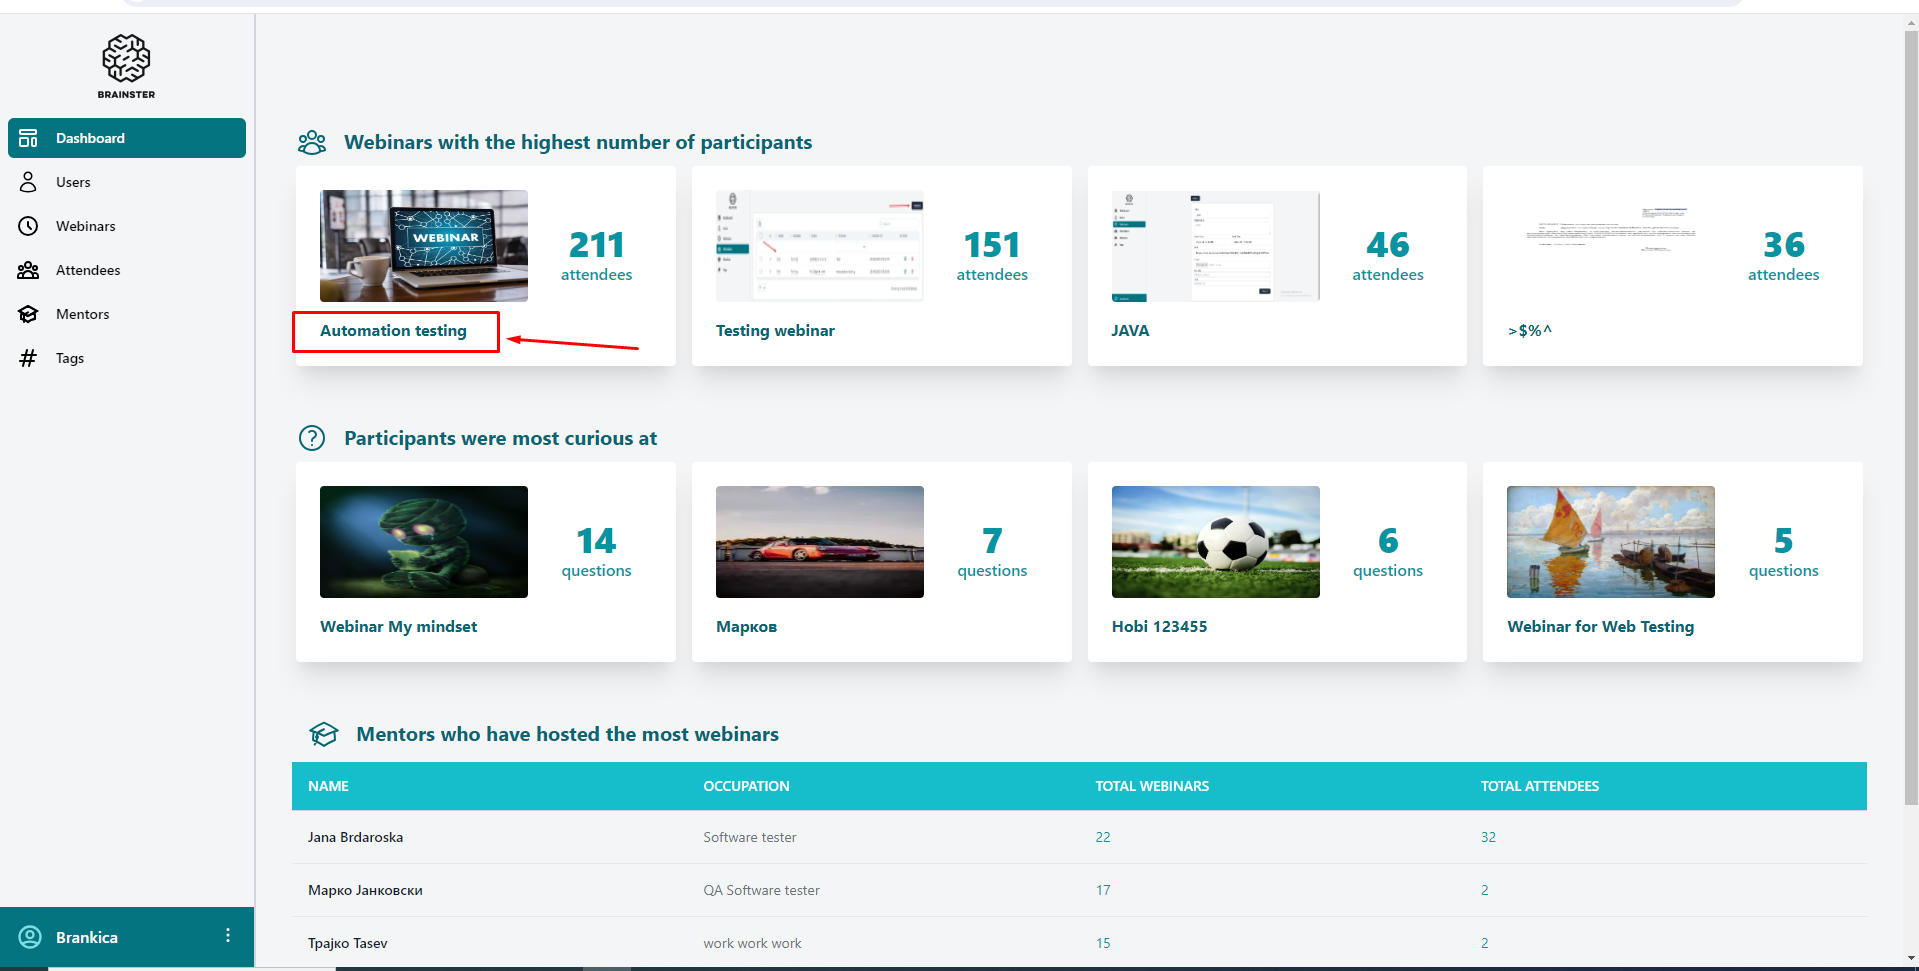
Task: Click the Jana Brdaroska mentor row
Action: [355, 837]
